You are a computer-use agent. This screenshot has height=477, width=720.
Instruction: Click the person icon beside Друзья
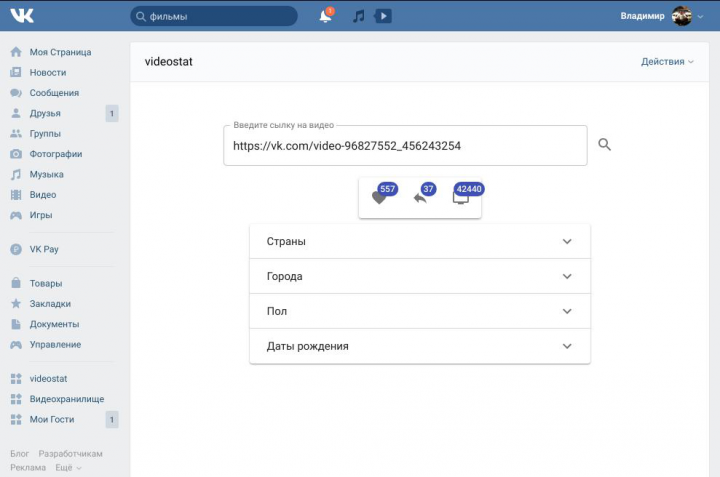coord(16,113)
